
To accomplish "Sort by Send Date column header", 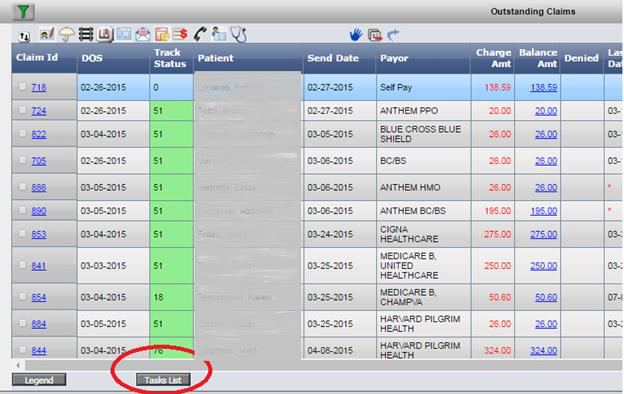I will [333, 58].
